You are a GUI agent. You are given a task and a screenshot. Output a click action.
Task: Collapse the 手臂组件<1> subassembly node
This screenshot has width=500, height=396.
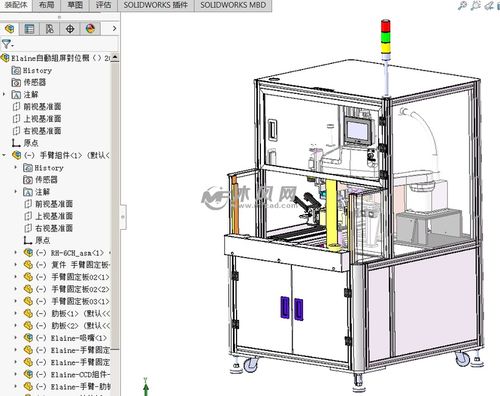4,155
